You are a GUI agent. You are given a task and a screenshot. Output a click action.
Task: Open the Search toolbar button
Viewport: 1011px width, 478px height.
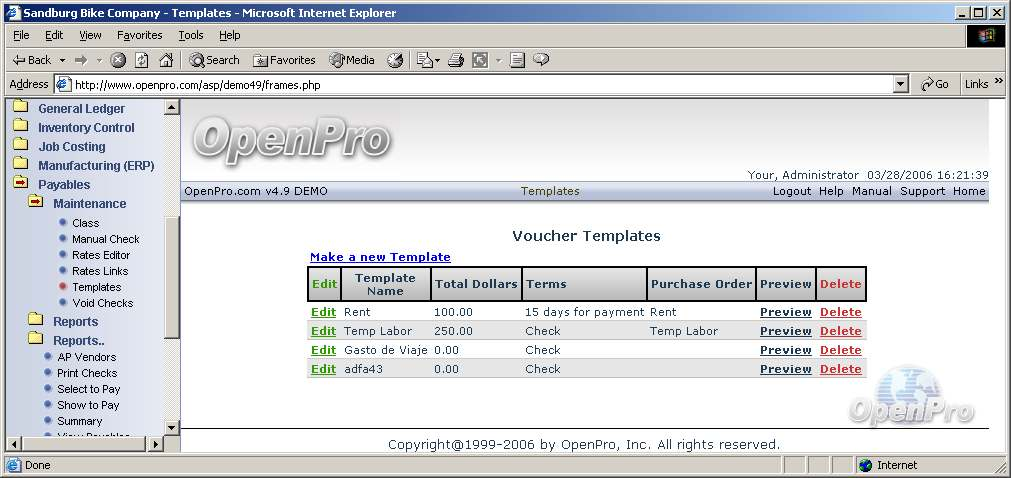pyautogui.click(x=214, y=60)
